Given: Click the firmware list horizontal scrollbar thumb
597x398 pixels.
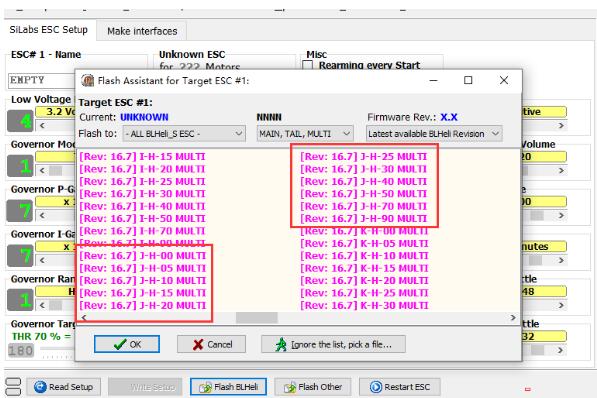Looking at the screenshot, I should (257, 318).
